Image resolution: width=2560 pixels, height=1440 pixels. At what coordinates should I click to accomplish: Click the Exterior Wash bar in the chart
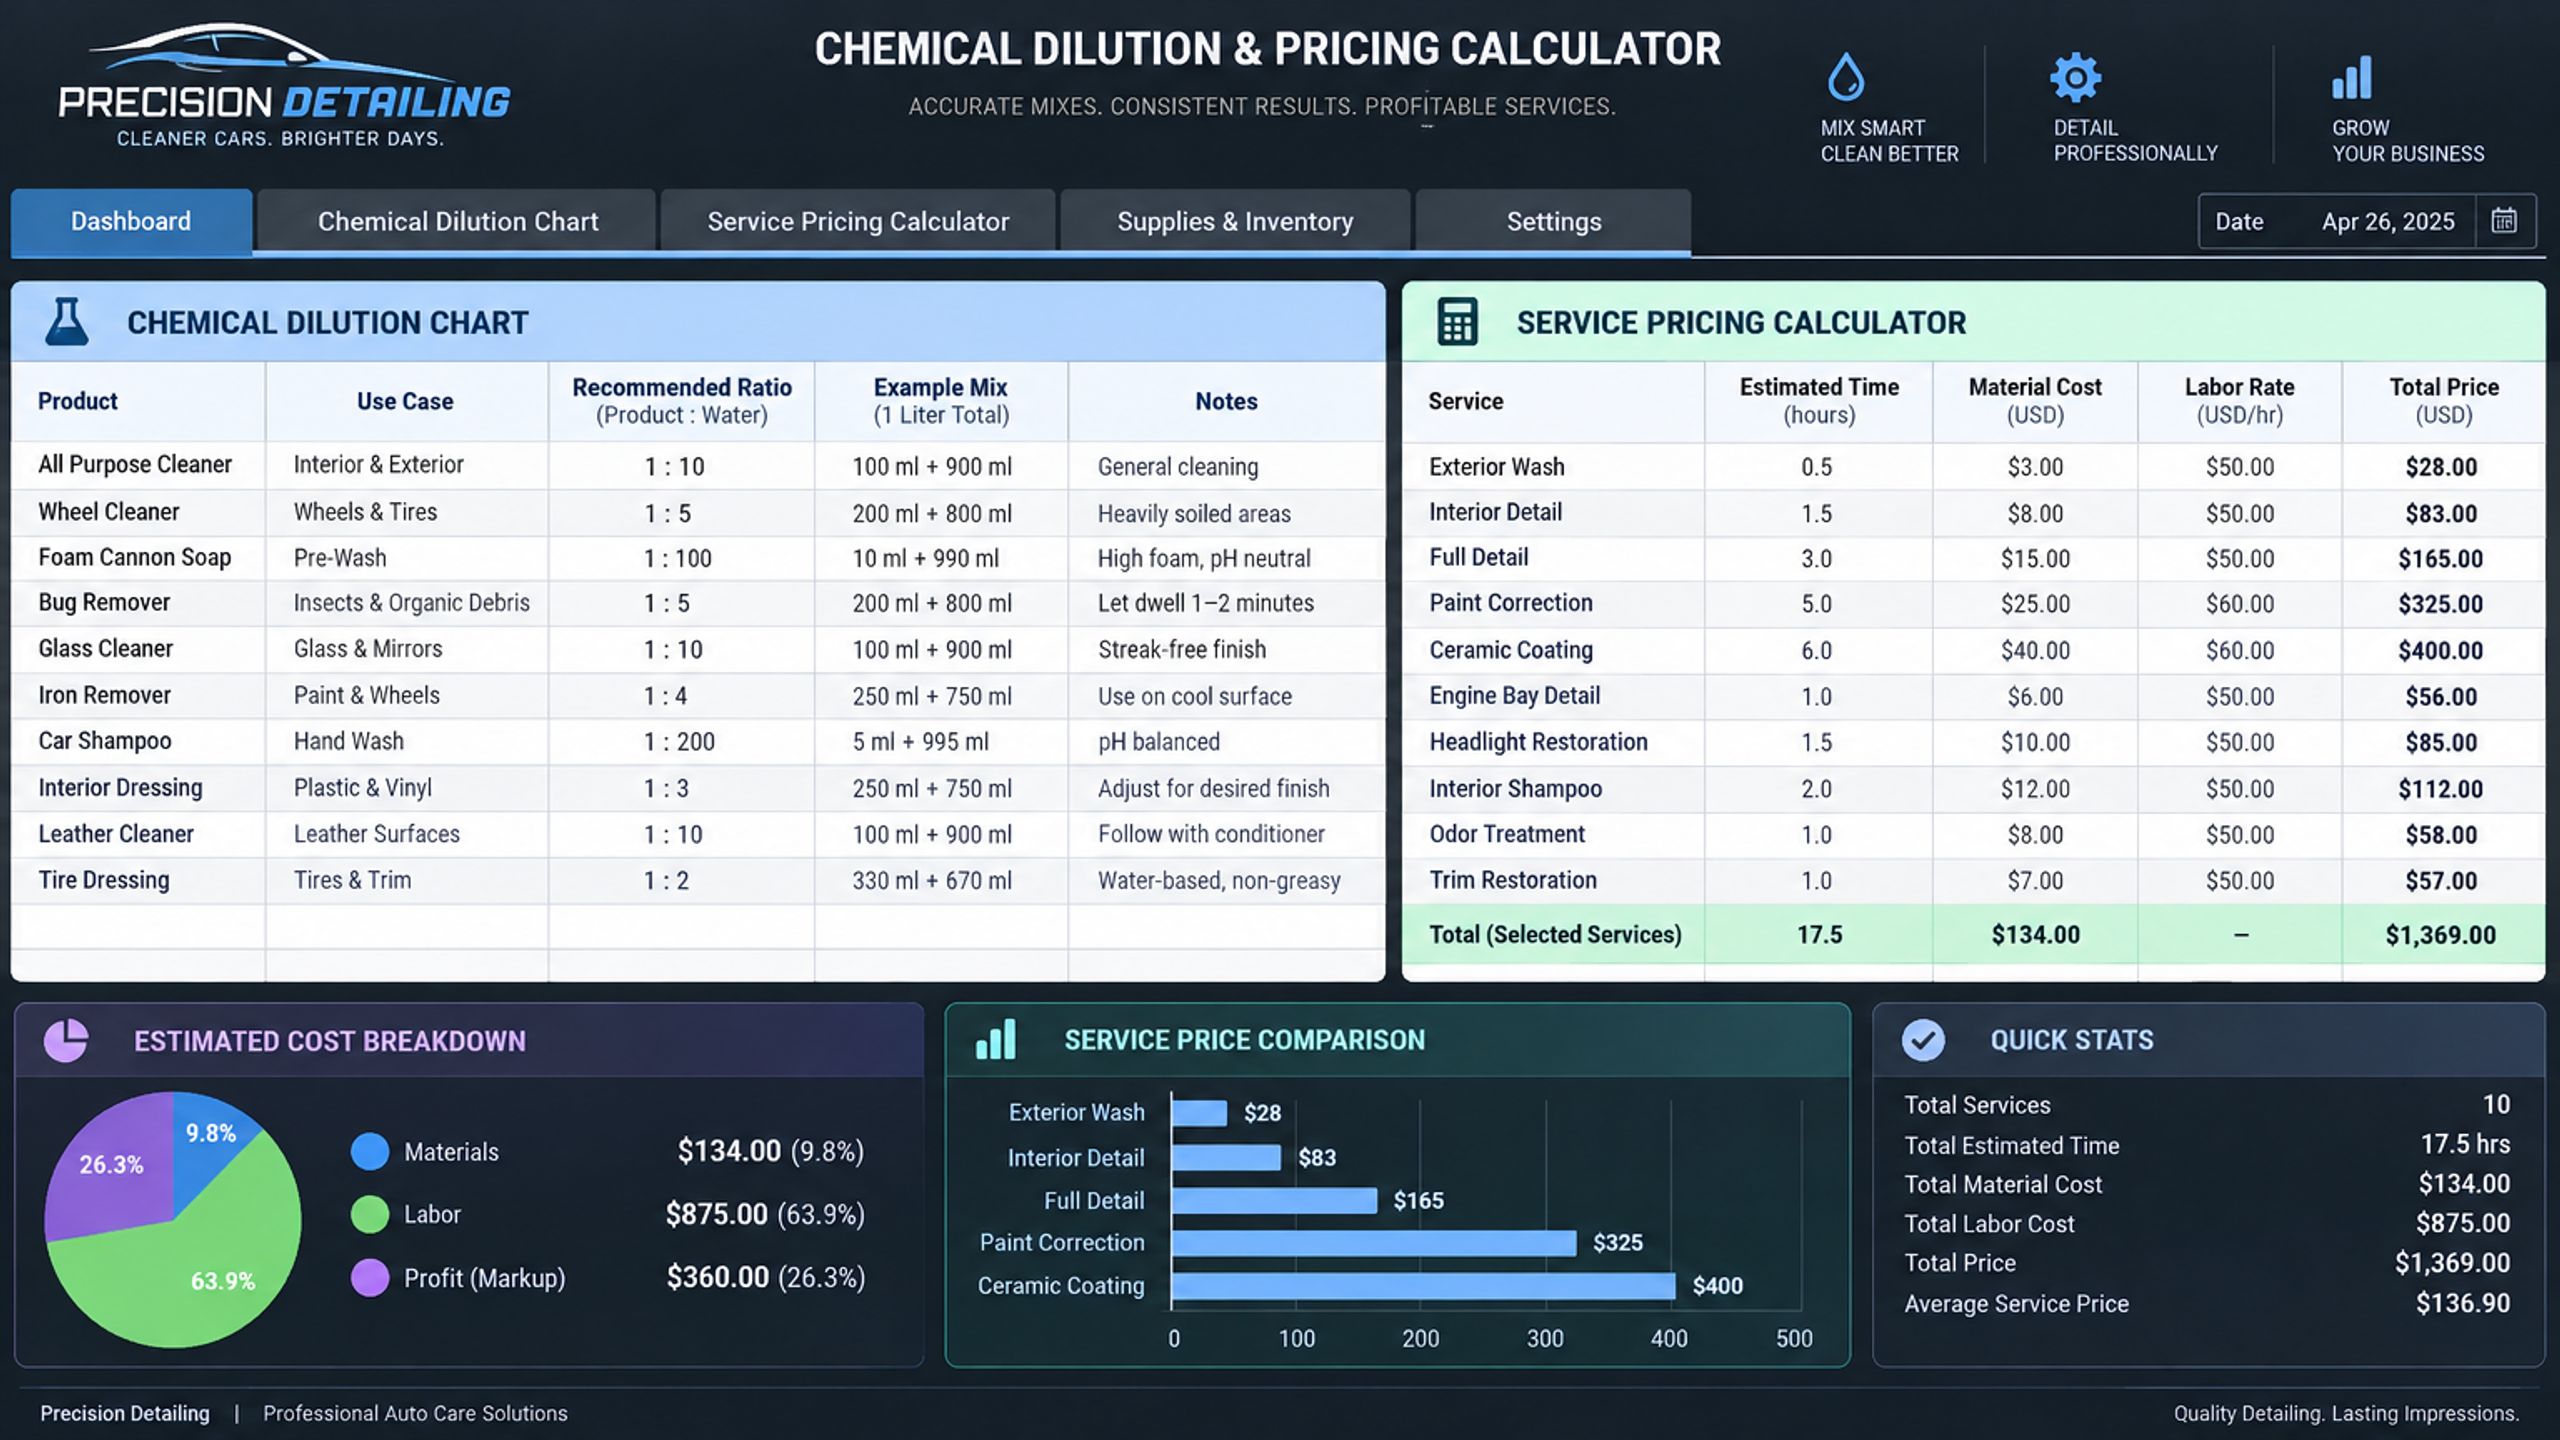click(x=1199, y=1113)
